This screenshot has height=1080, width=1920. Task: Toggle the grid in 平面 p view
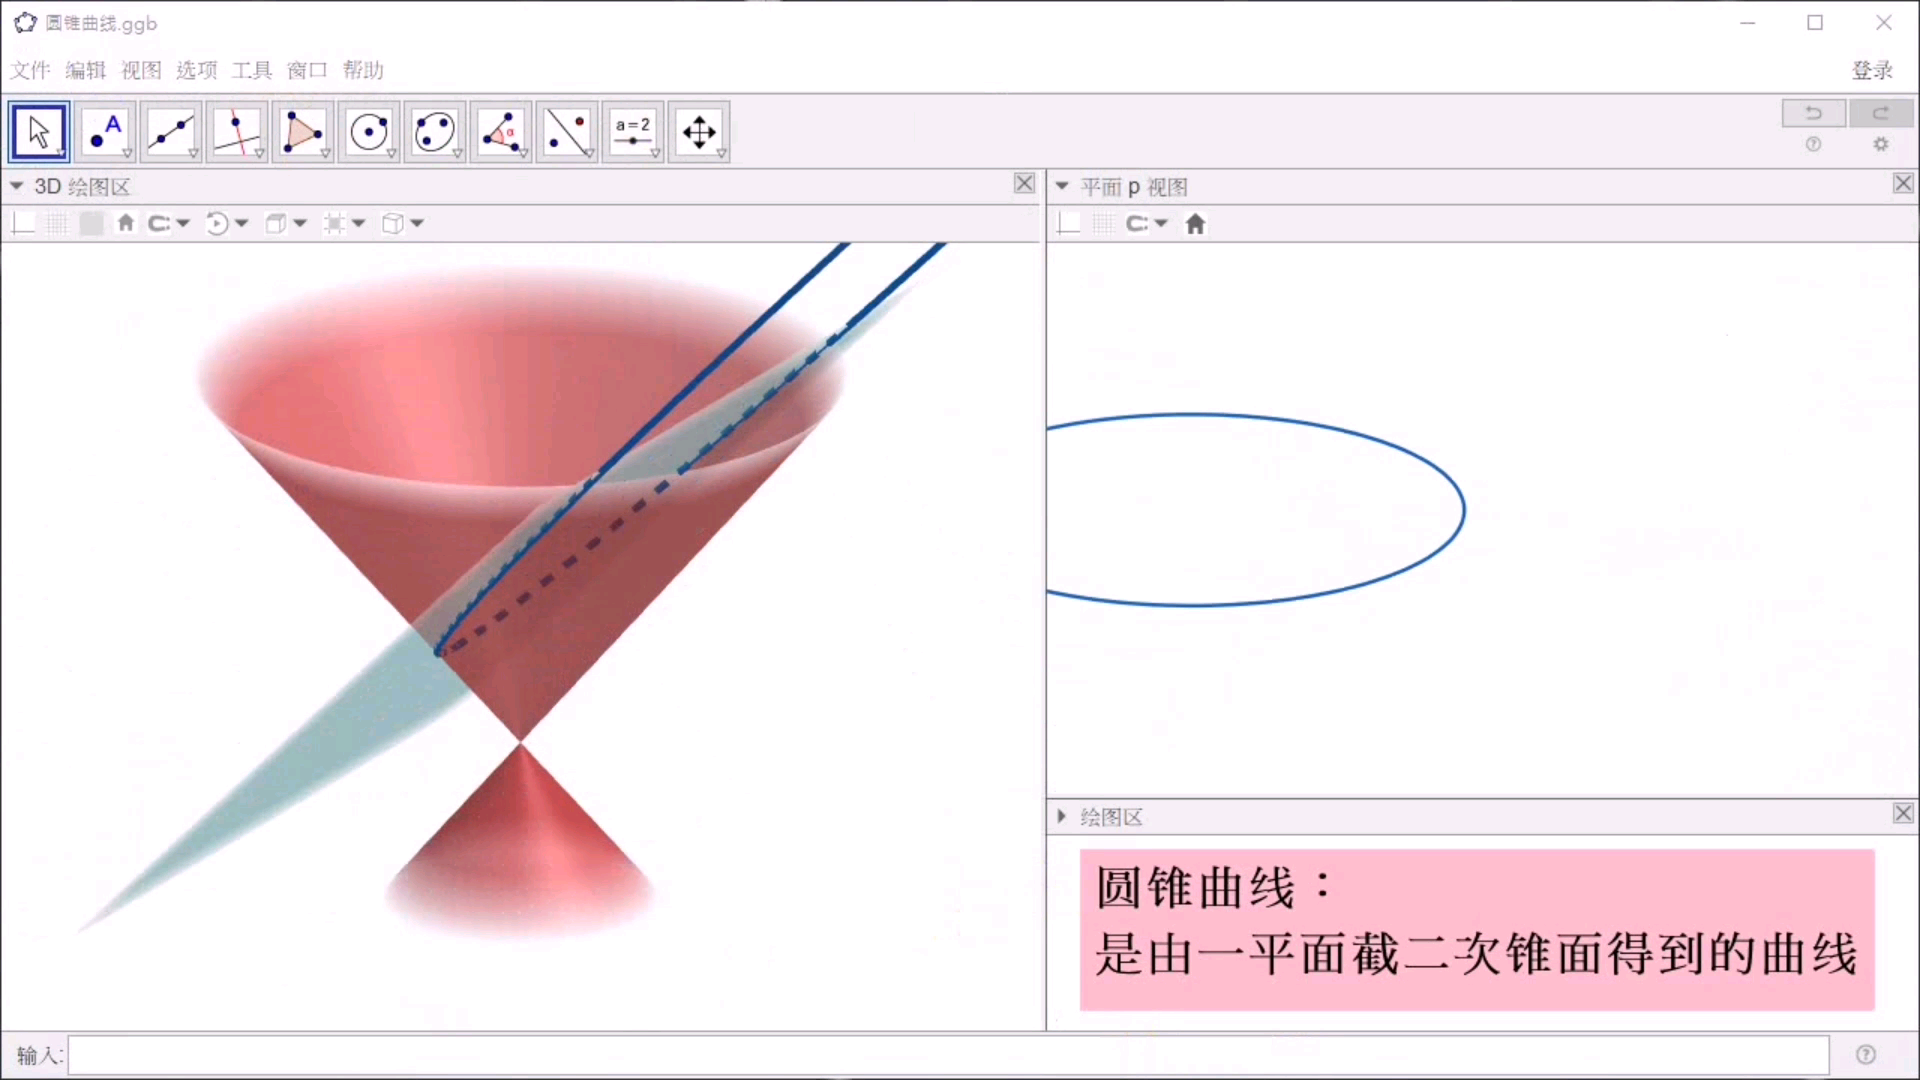coord(1103,223)
